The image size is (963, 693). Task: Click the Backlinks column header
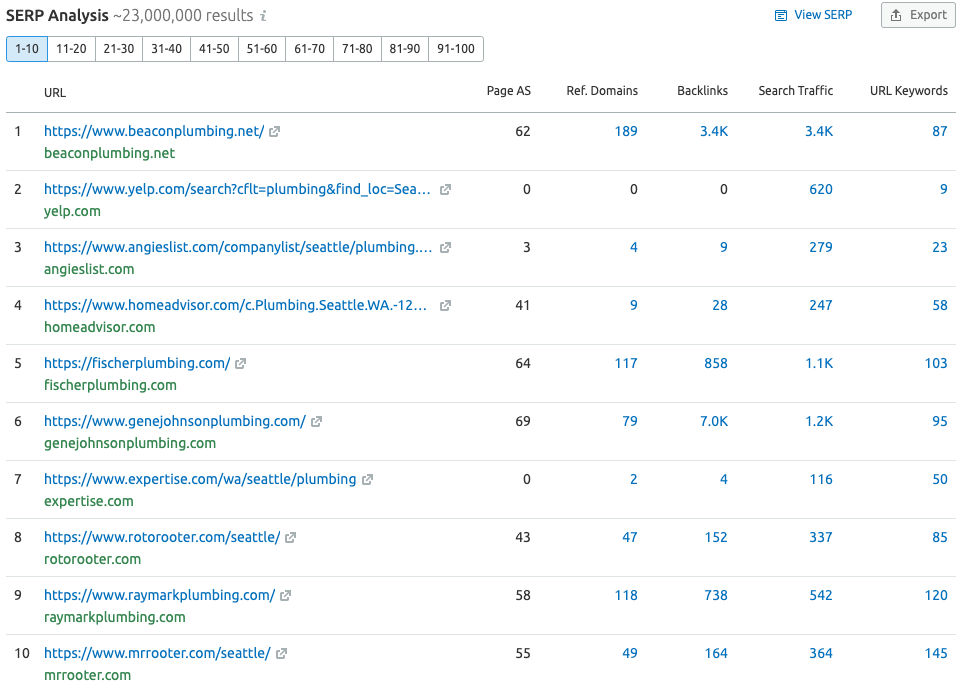pos(703,91)
